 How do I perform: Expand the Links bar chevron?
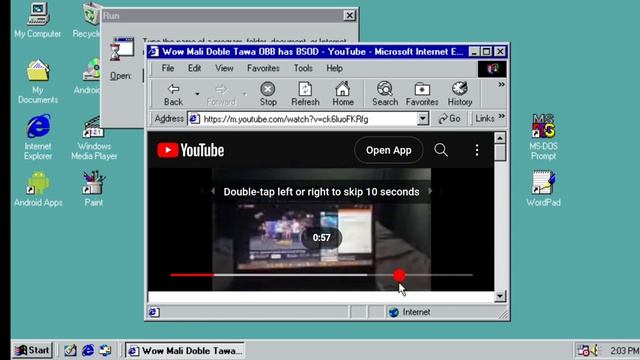click(502, 116)
